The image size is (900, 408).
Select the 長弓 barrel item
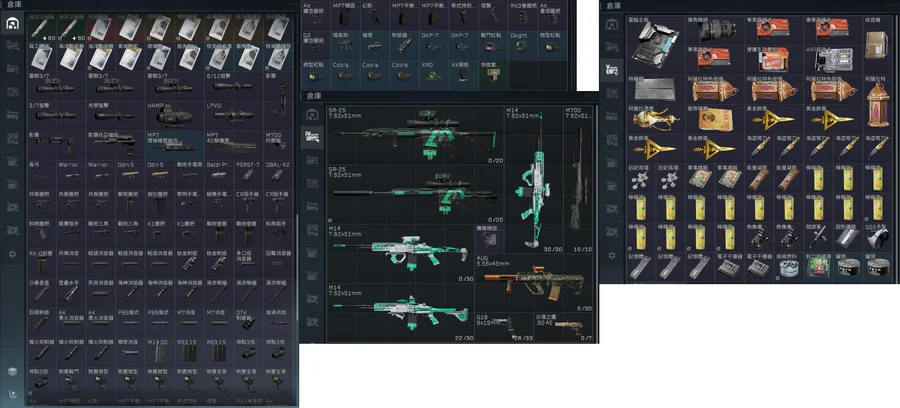[x=41, y=174]
